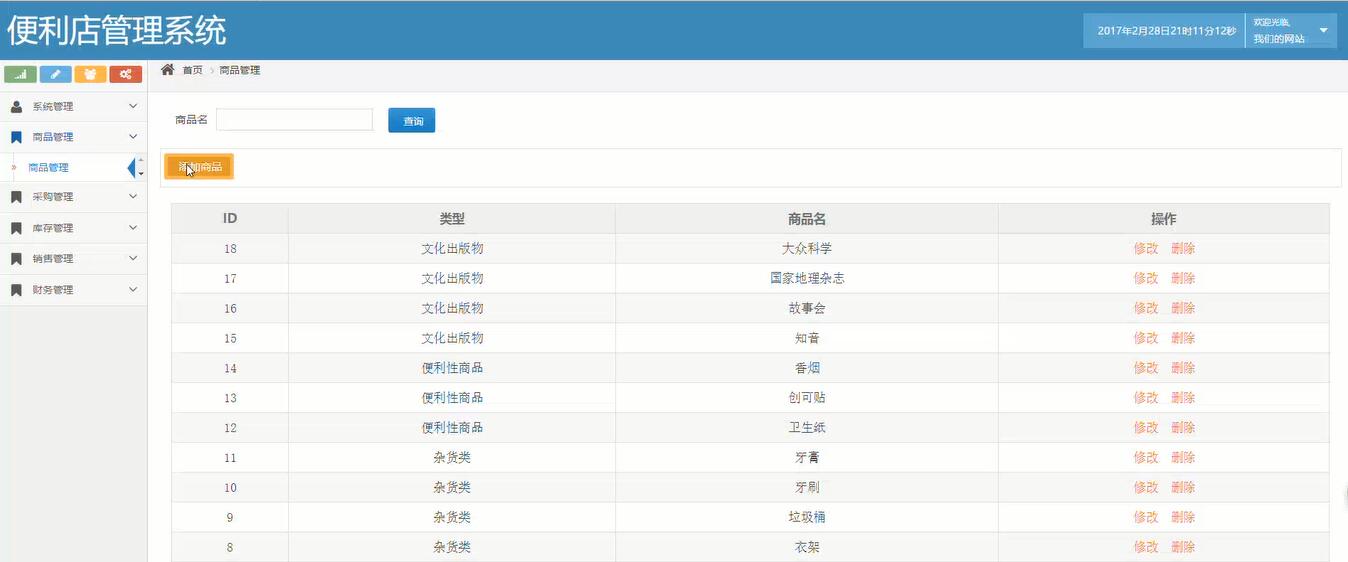
Task: Click the home icon in breadcrumb
Action: (168, 70)
